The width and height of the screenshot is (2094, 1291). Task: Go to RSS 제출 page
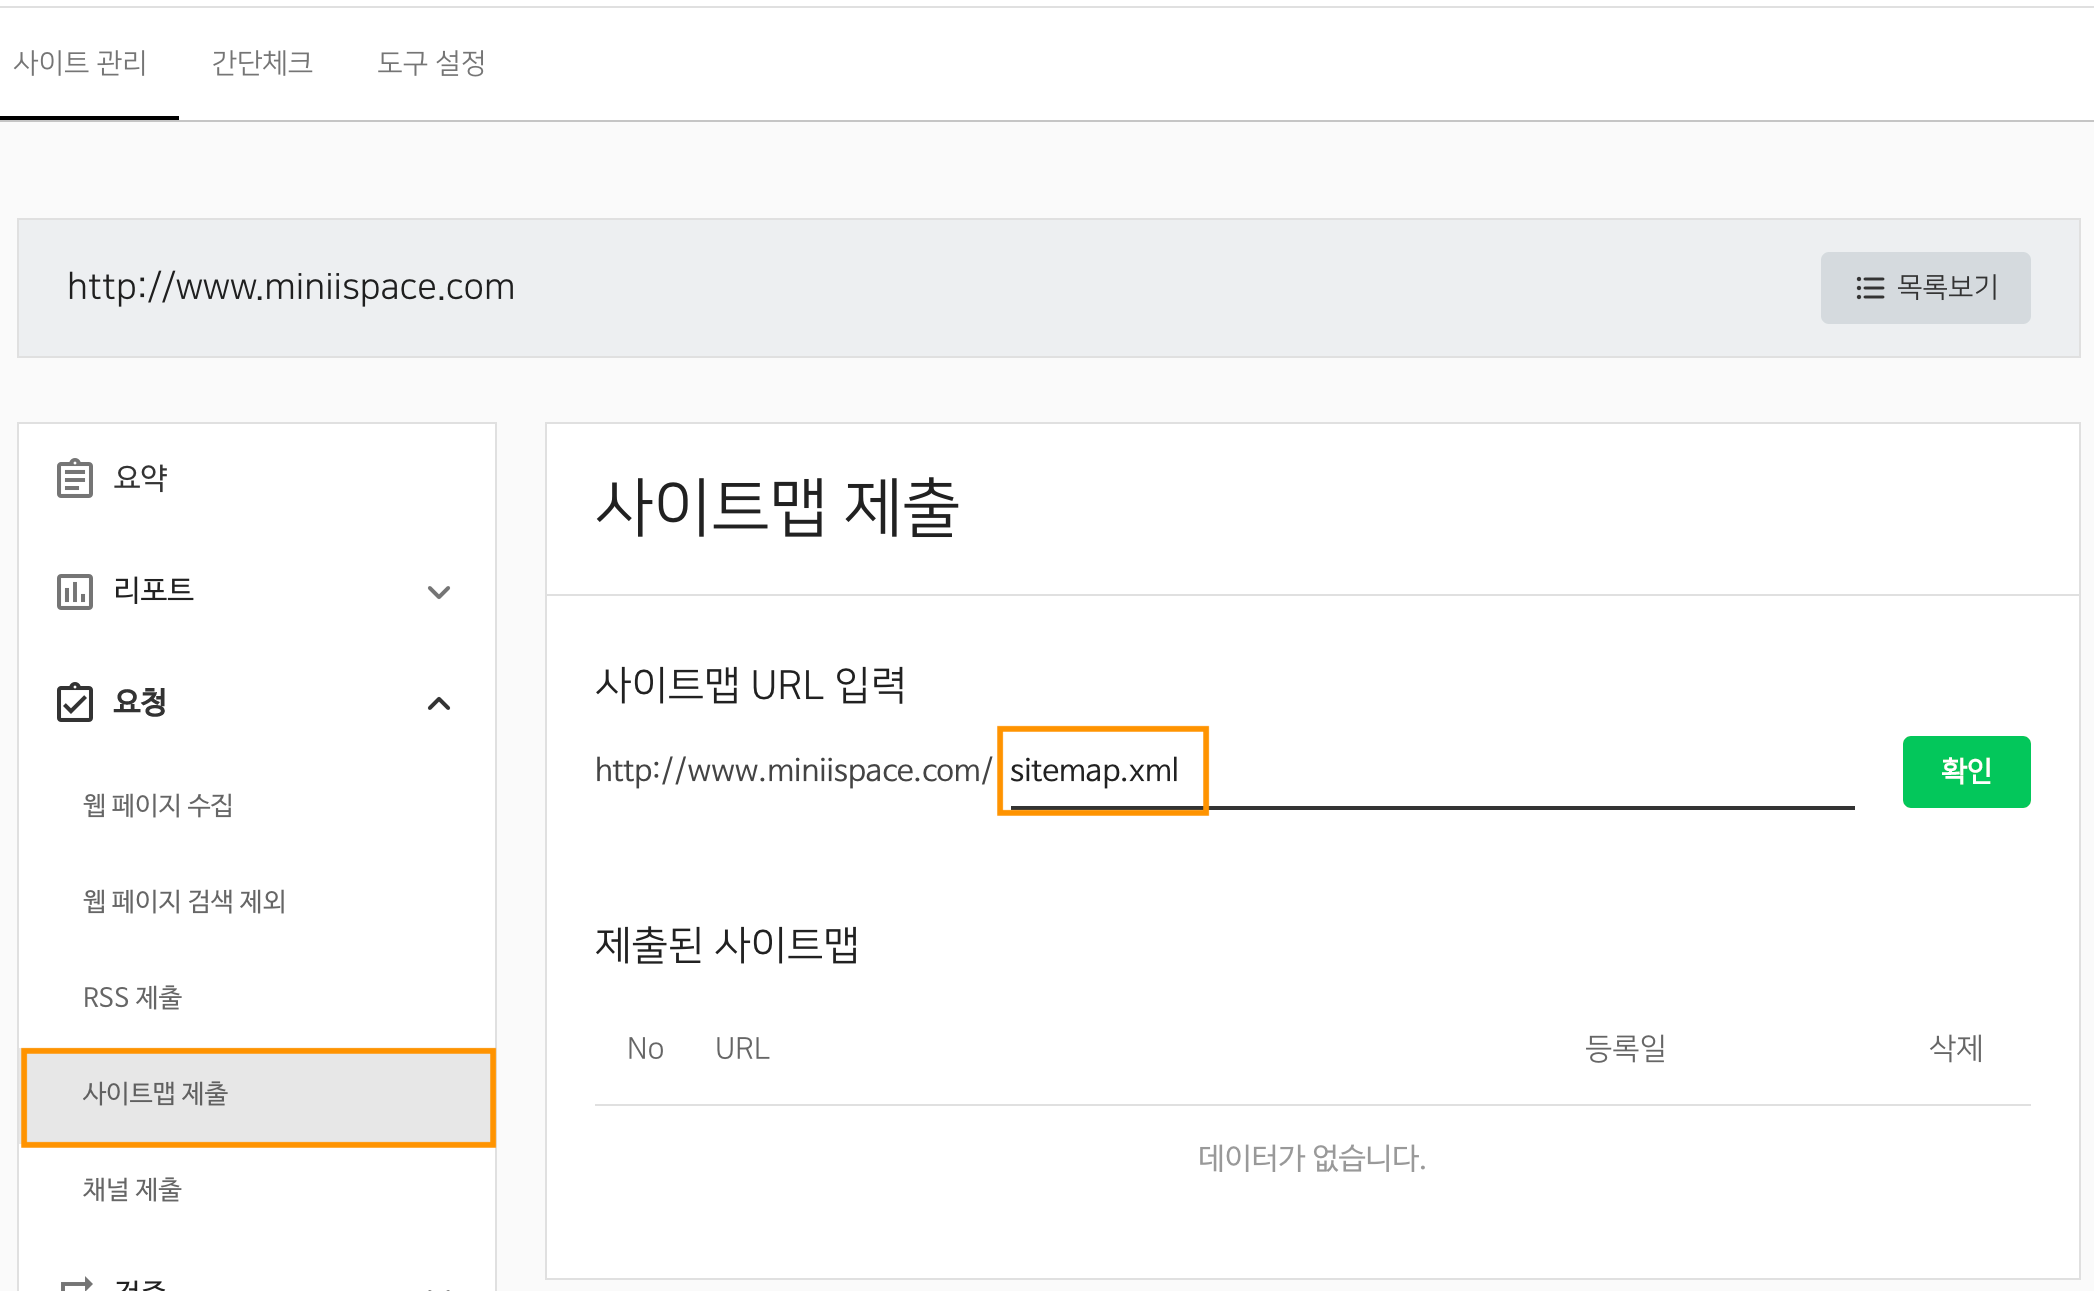132,997
